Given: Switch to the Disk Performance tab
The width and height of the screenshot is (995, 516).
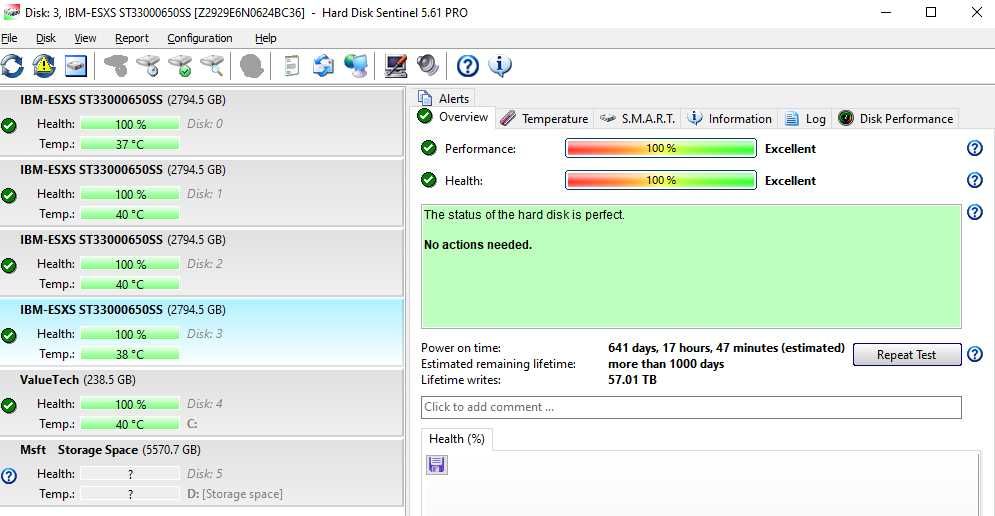Looking at the screenshot, I should [895, 119].
